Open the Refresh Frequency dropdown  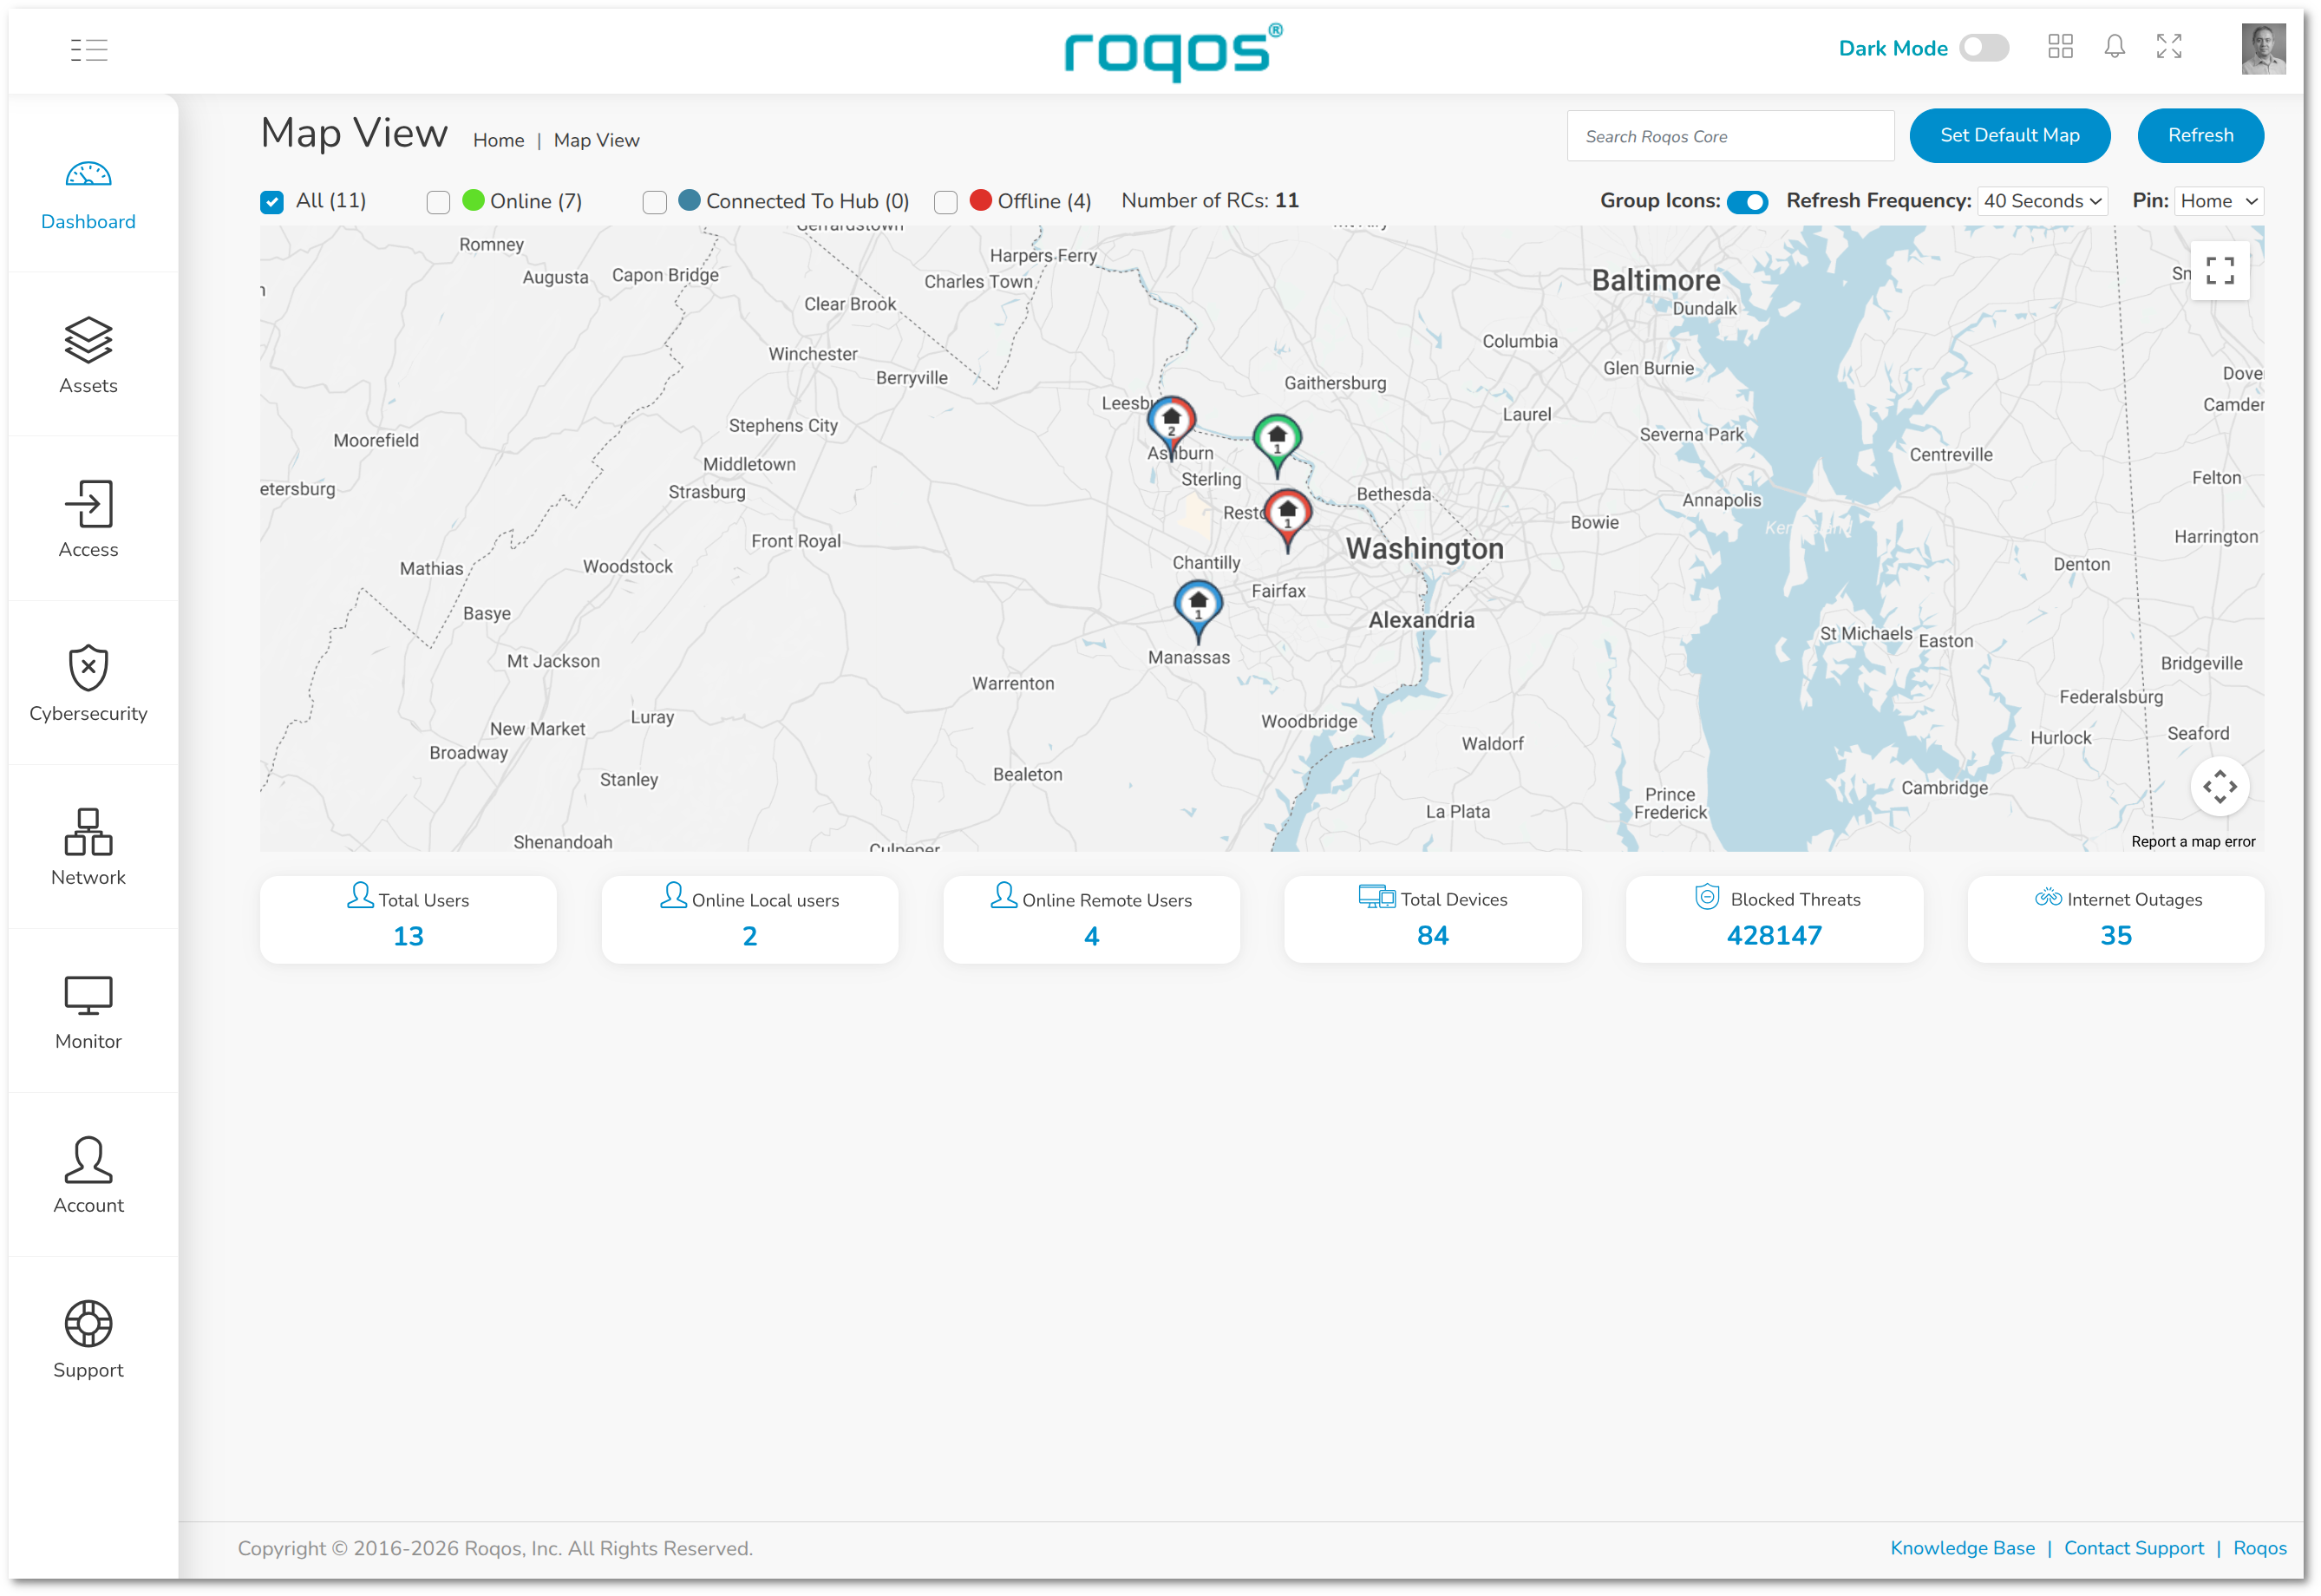(2041, 201)
